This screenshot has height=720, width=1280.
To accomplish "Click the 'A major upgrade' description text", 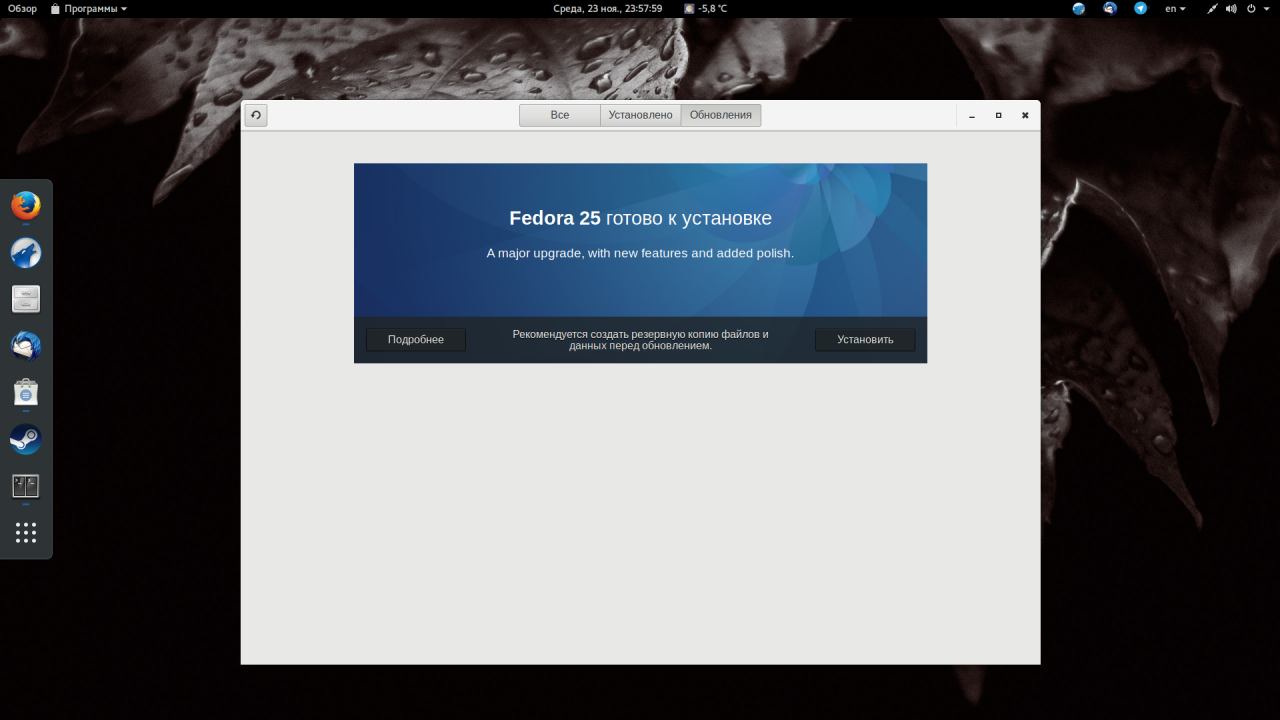I will pos(640,253).
